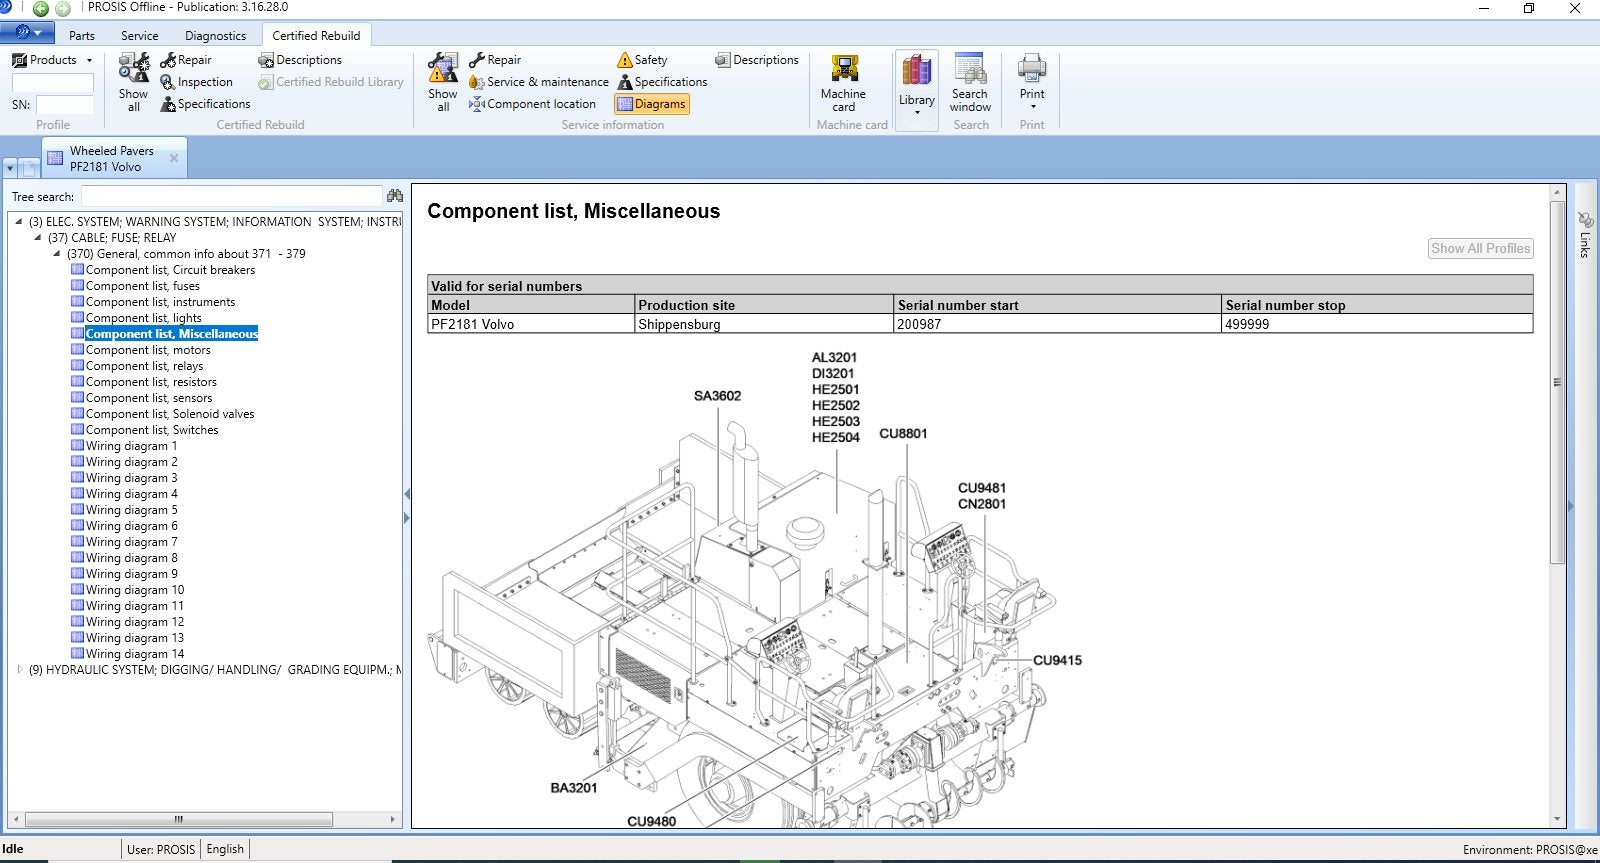Screen dimensions: 1600x863
Task: Collapse the (3) ELEC. SYSTEM tree node
Action: [19, 222]
